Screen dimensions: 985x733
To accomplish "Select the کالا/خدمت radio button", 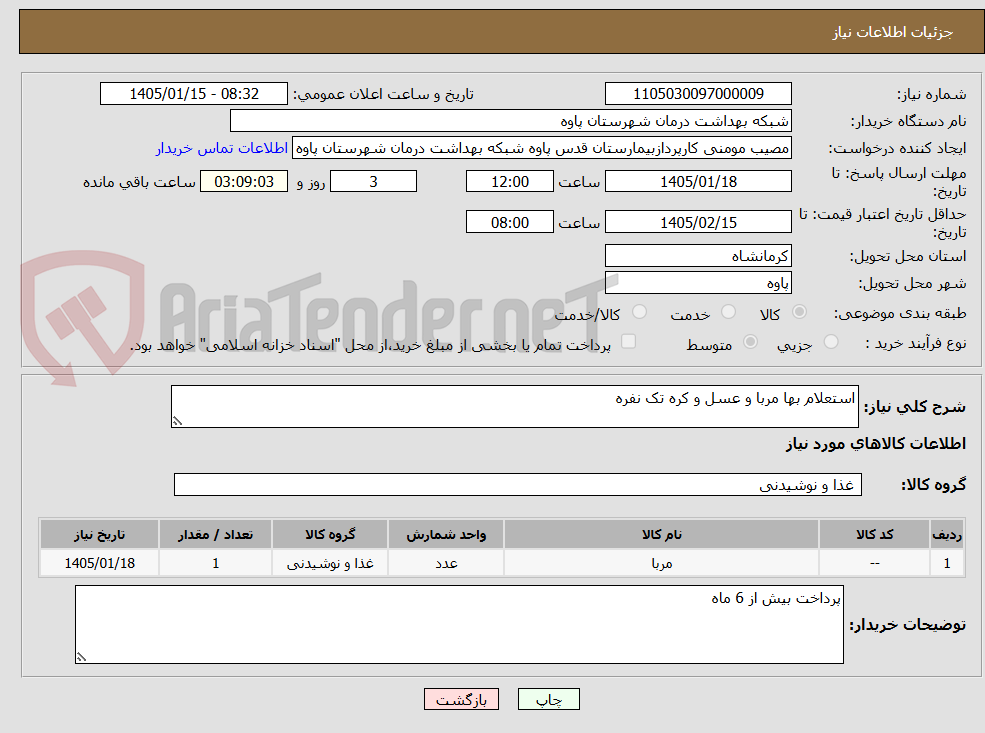I will click(x=639, y=312).
